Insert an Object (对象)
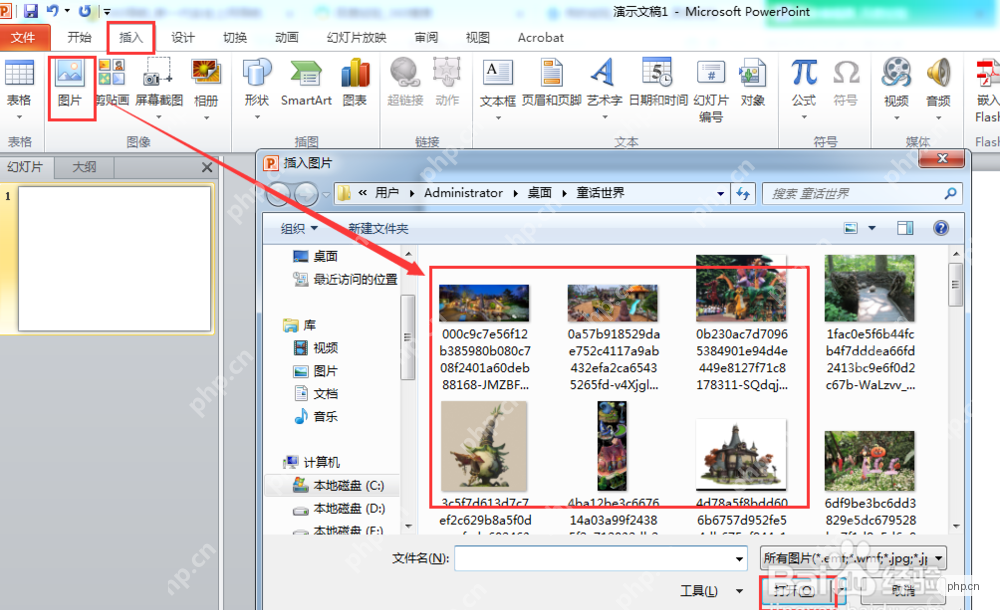Viewport: 1000px width, 610px height. coord(753,82)
